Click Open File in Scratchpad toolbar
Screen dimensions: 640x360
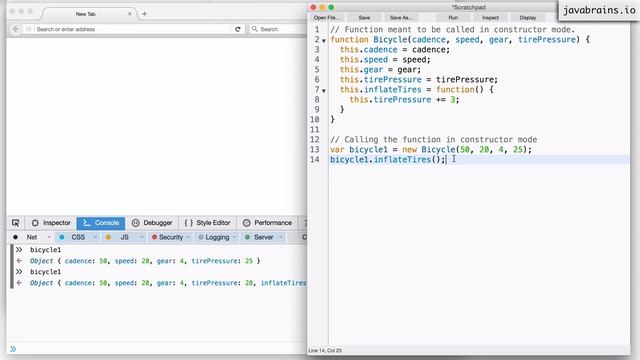[x=327, y=18]
